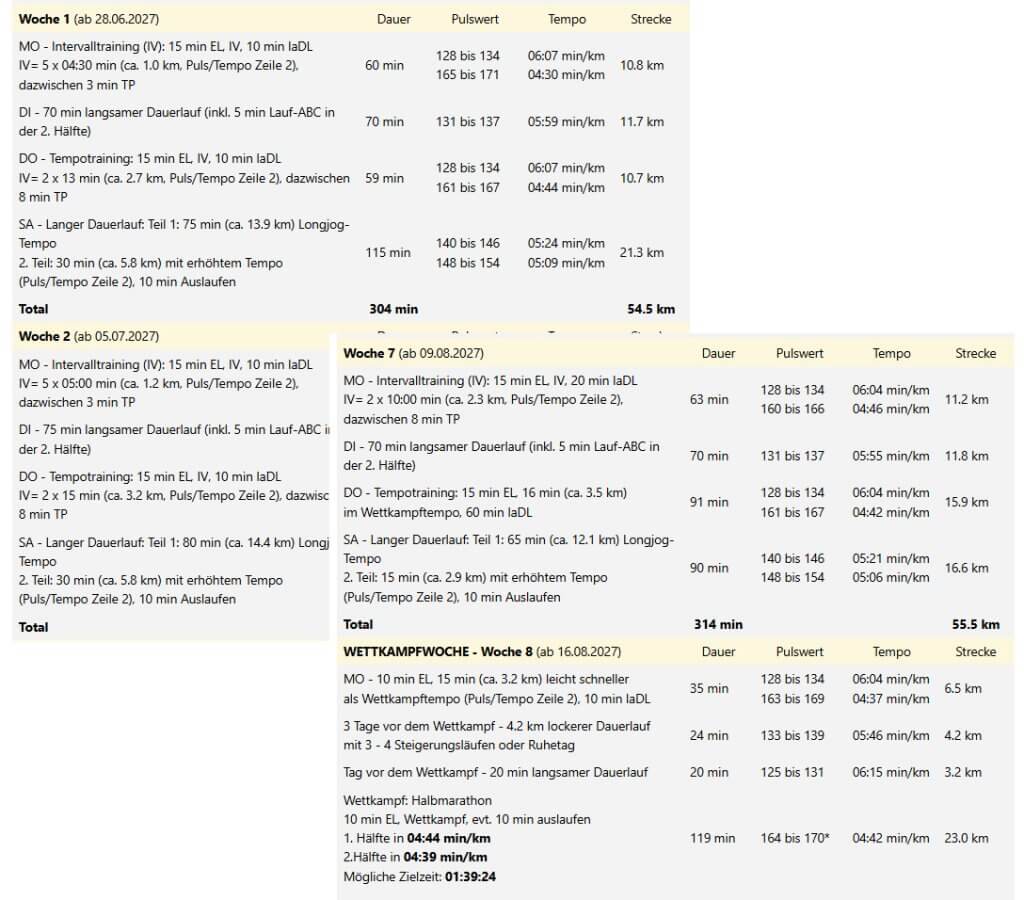The image size is (1024, 900).
Task: Click the '55.5 km' total distance
Action: (976, 624)
